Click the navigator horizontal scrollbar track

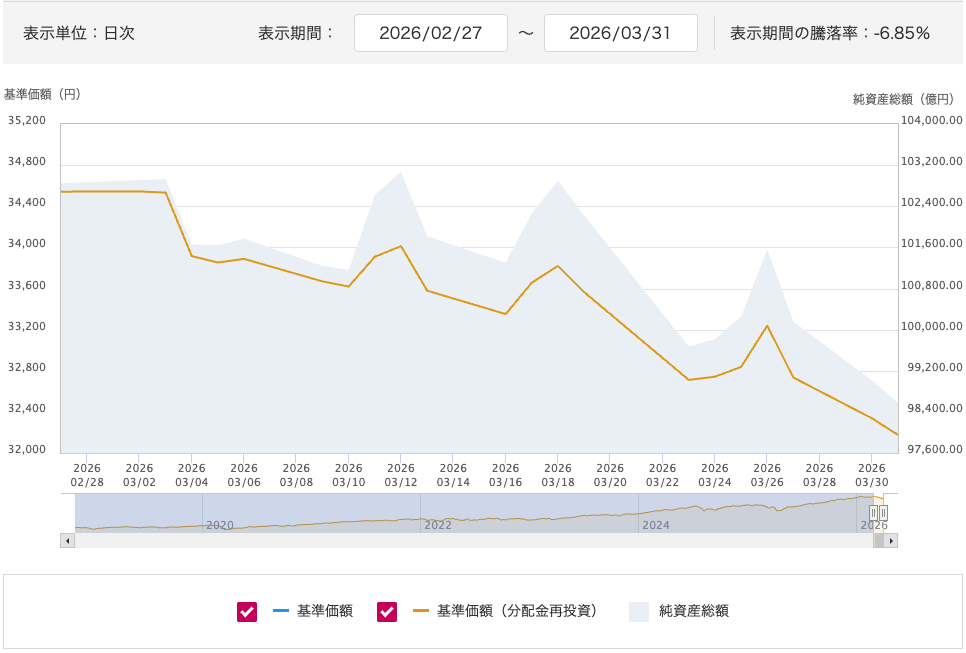(470, 540)
